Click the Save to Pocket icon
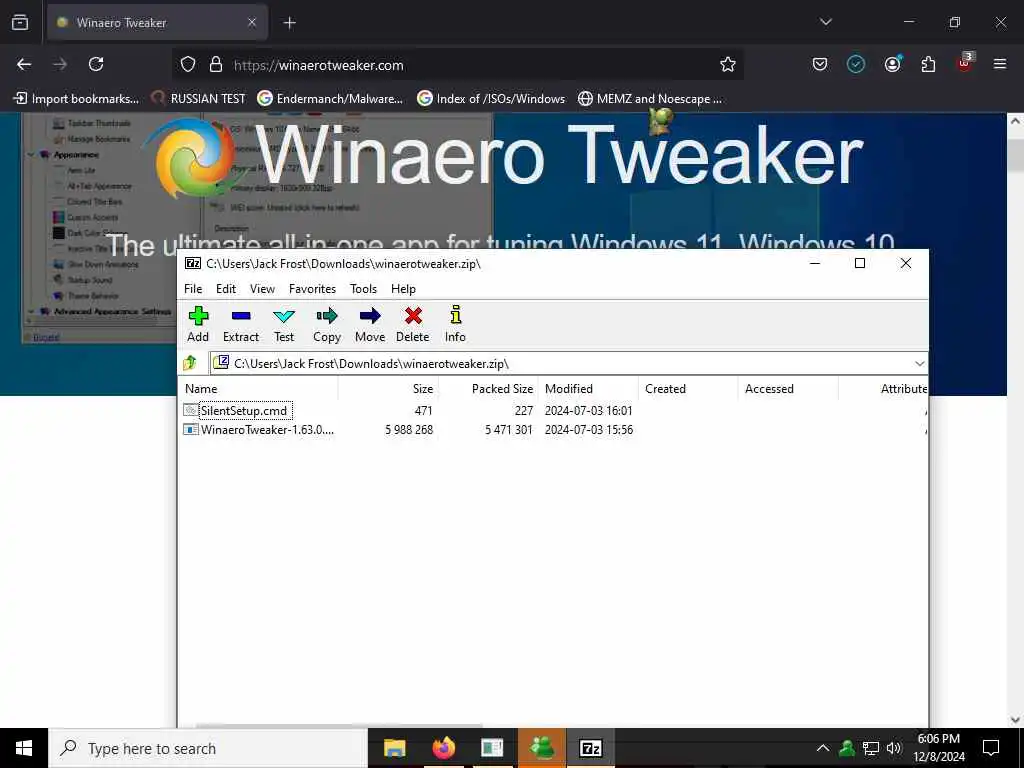 820,64
